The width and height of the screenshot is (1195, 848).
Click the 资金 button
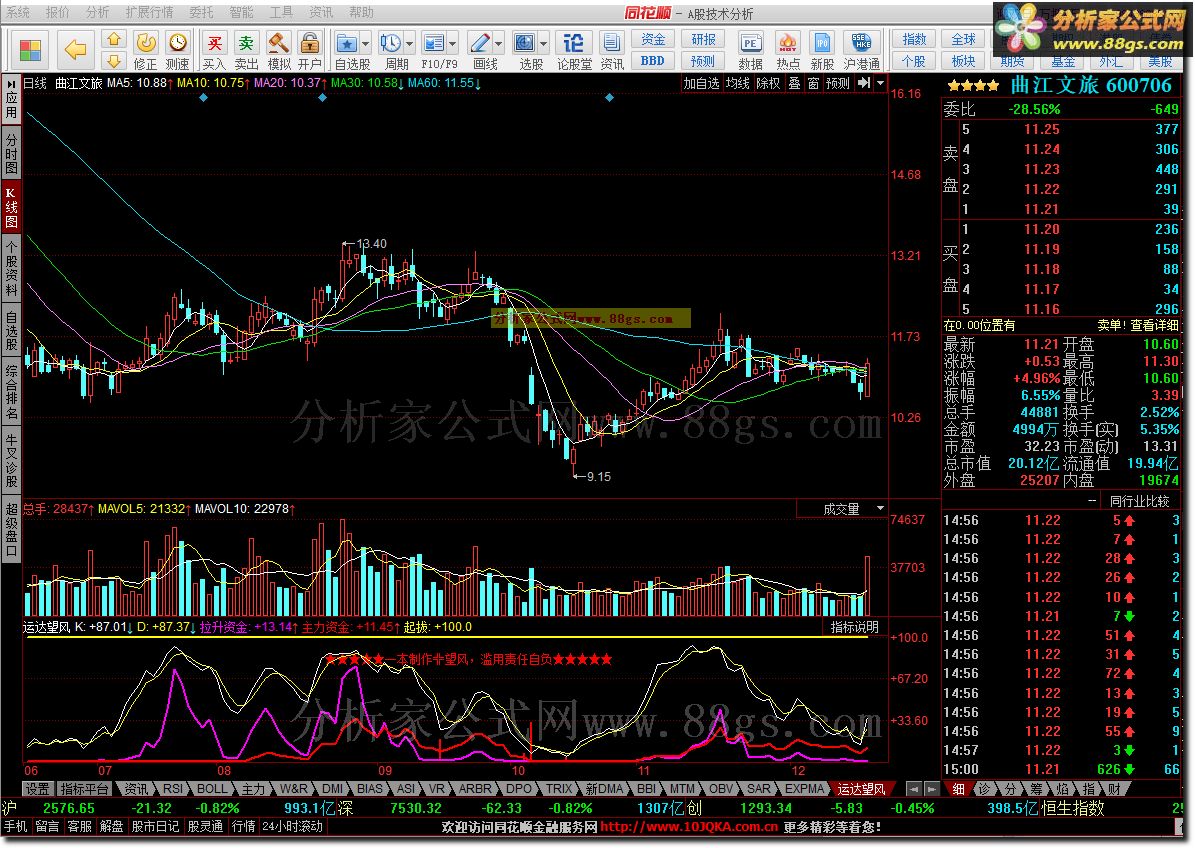652,40
